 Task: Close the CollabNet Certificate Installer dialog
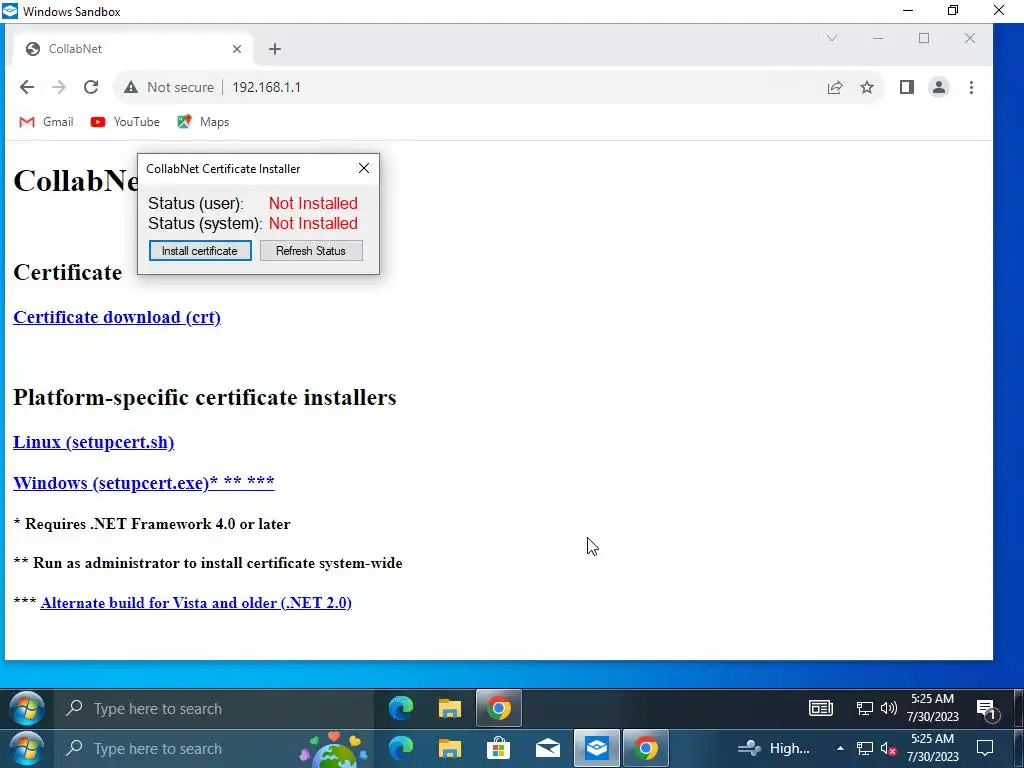point(364,168)
